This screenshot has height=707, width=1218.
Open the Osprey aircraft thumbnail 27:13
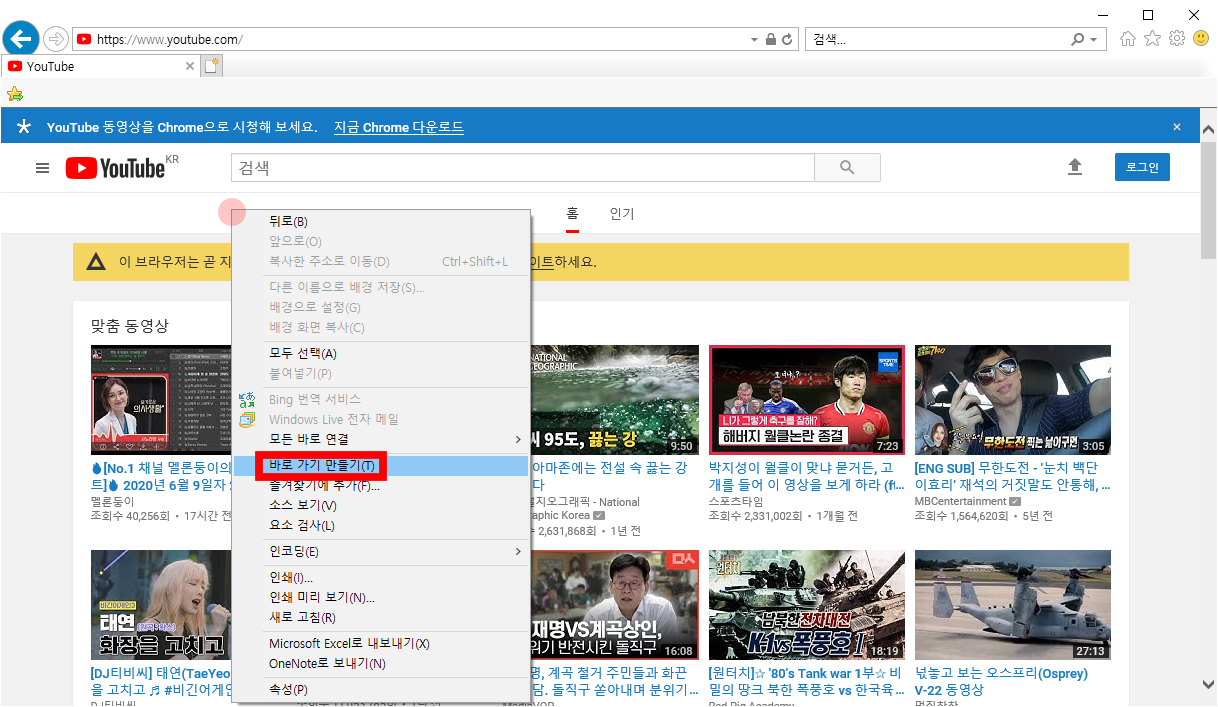(1012, 604)
